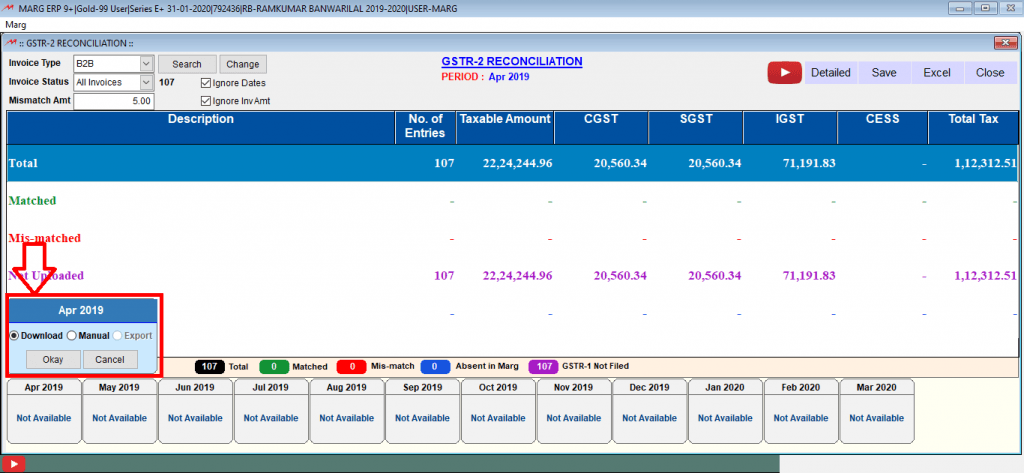
Task: Select the Jun 2019 month tab
Action: pyautogui.click(x=195, y=410)
